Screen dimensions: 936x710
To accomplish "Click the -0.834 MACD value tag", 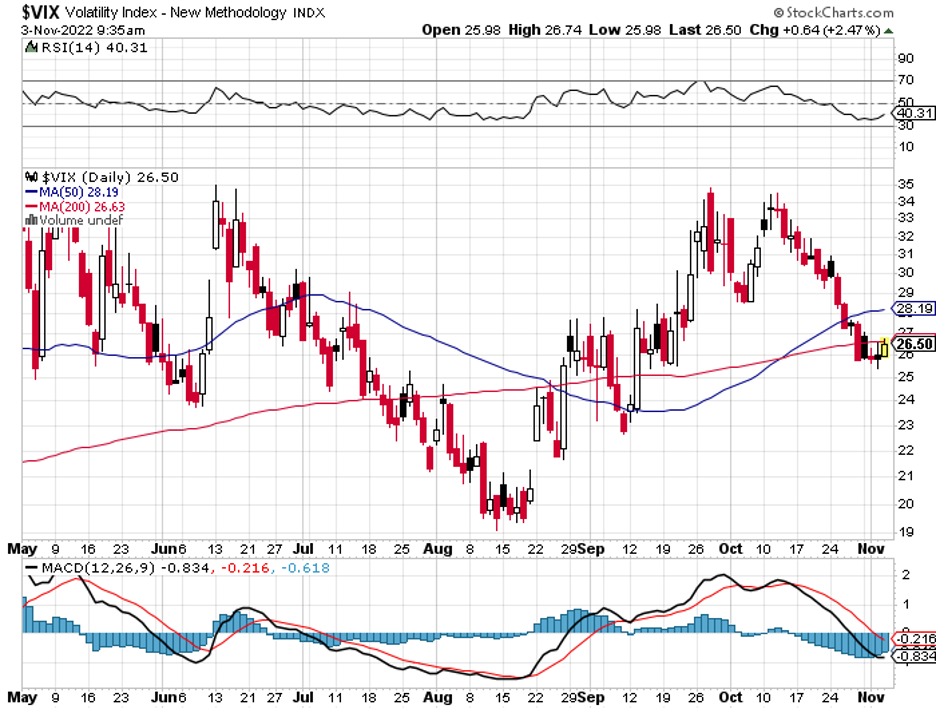I will coord(915,656).
